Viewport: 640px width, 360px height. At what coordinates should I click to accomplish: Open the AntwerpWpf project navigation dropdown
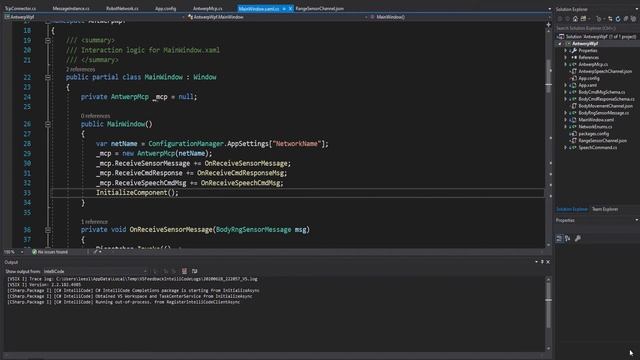tap(95, 17)
